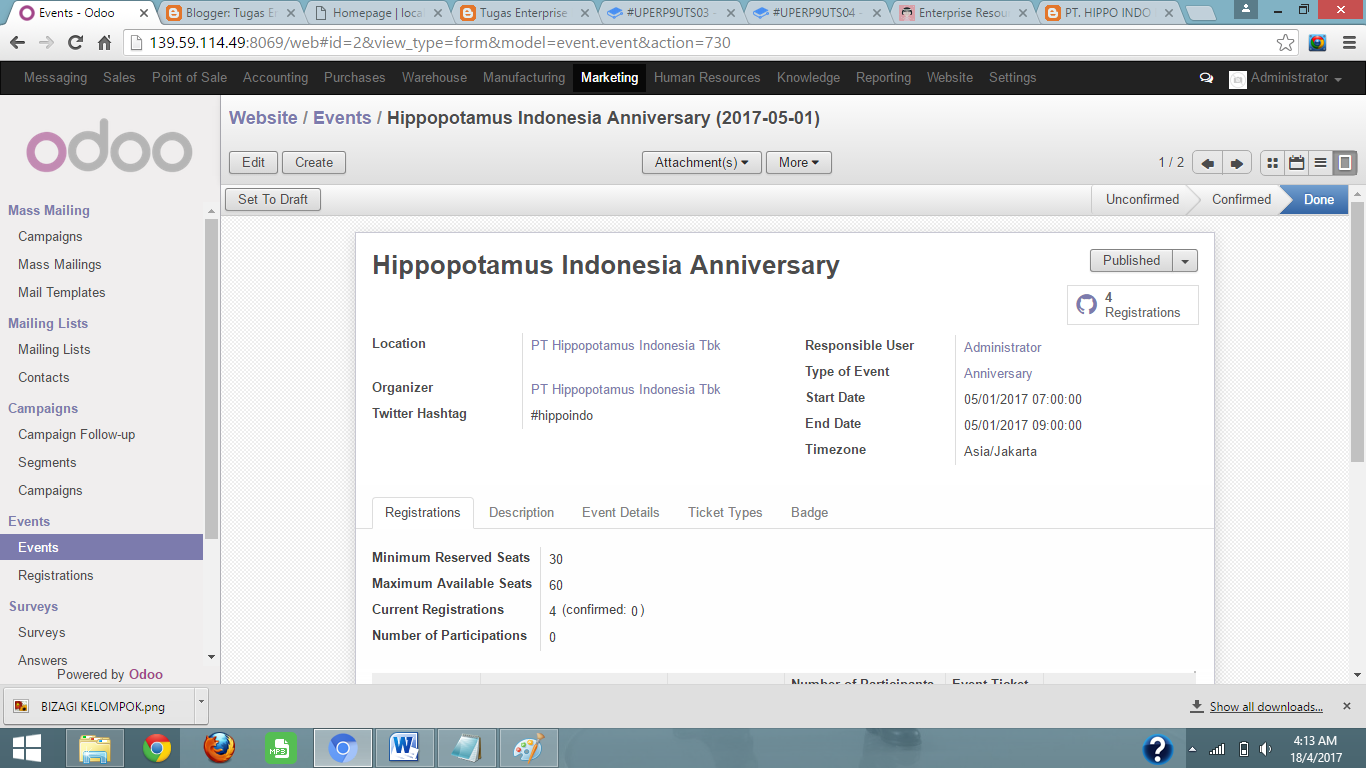
Task: Open Attachment(s) dropdown
Action: 701,163
